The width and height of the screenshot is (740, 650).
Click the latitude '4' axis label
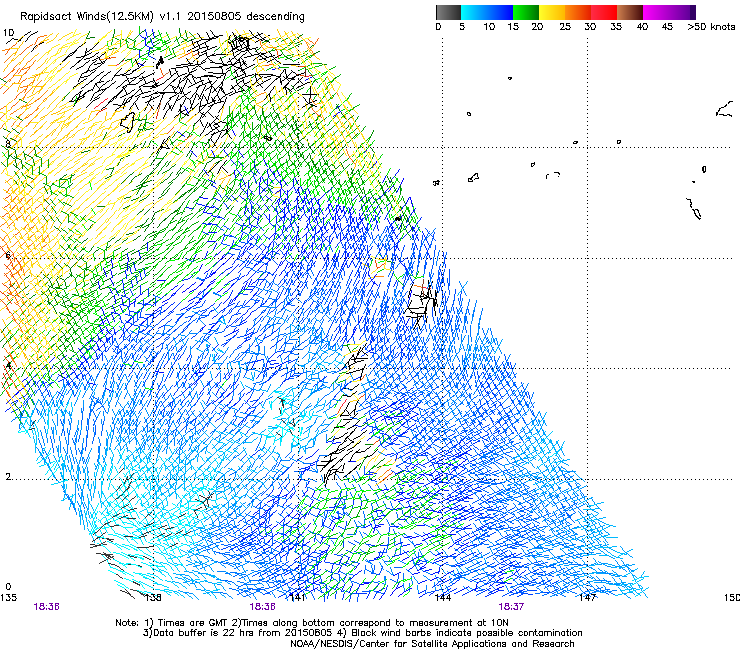pos(8,365)
